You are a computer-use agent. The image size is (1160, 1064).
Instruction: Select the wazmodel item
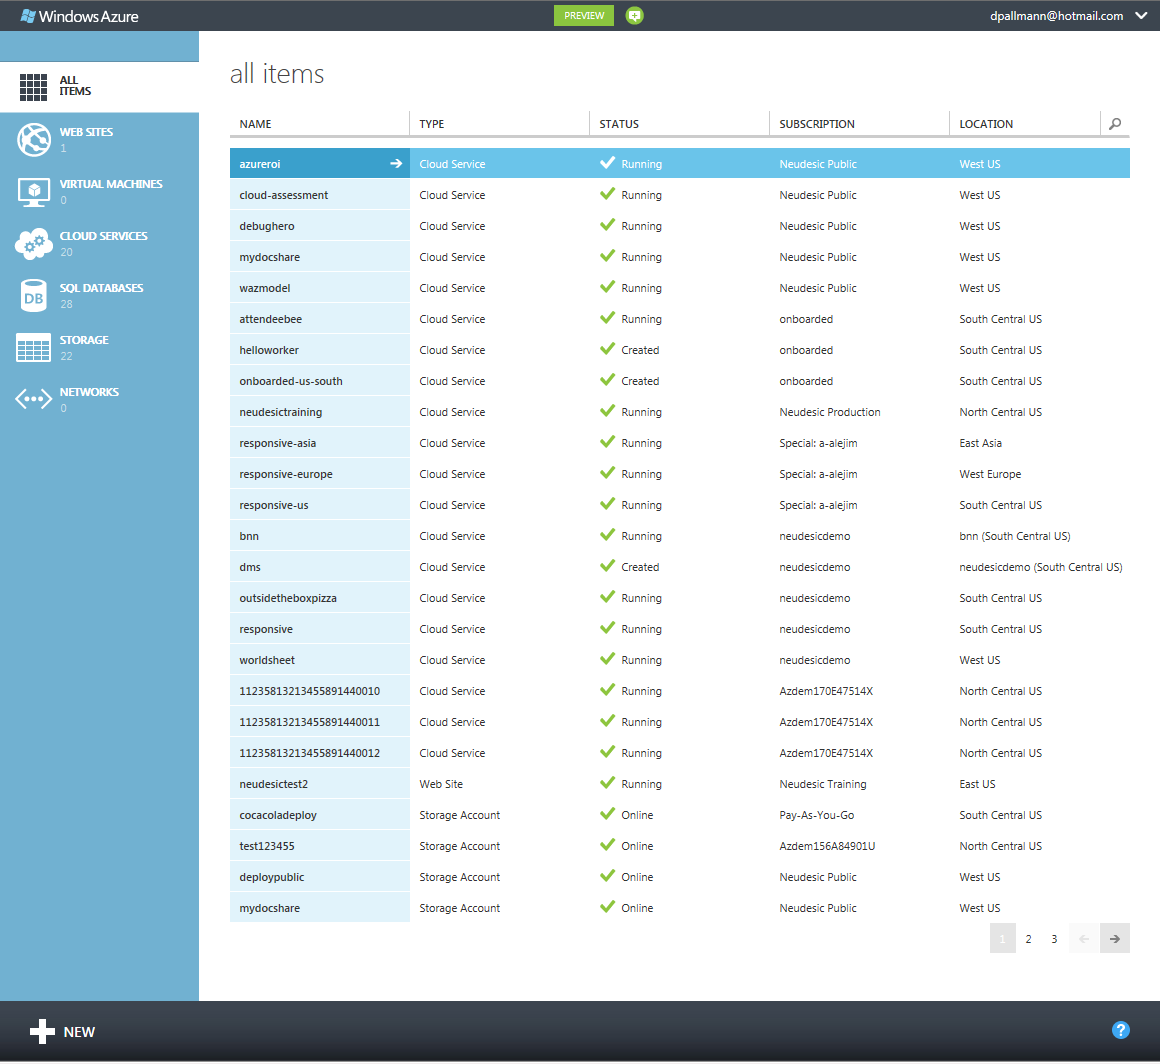click(x=264, y=289)
